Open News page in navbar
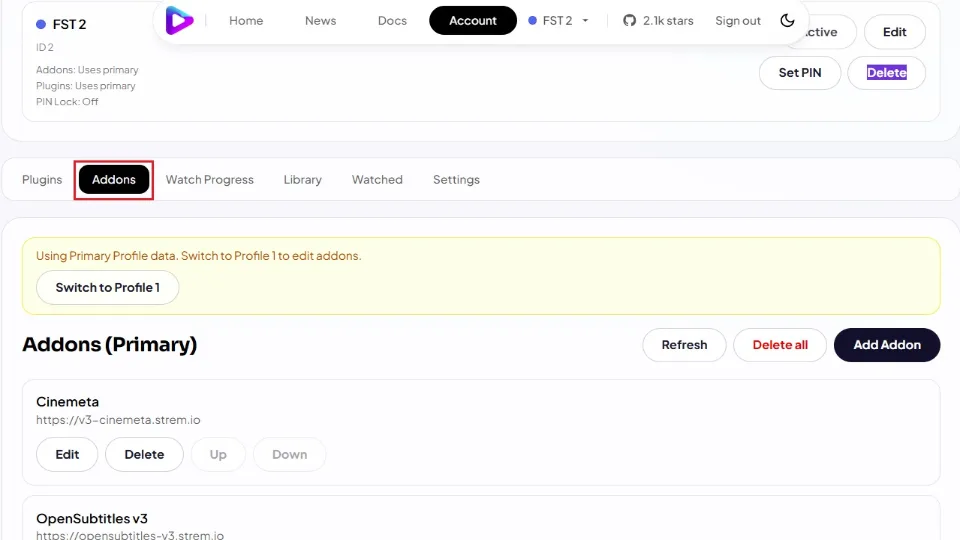 (x=320, y=21)
